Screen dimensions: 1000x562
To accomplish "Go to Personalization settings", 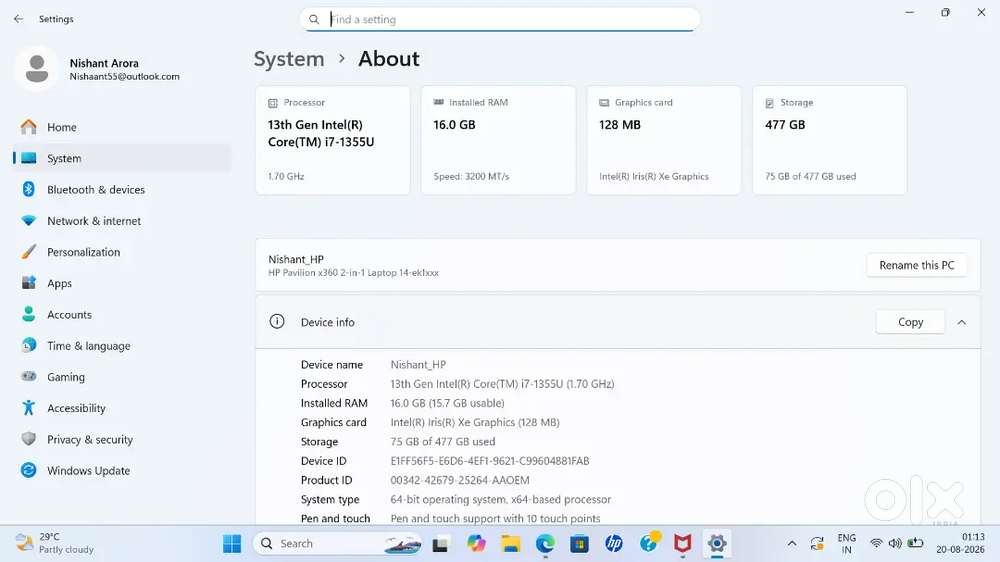I will pyautogui.click(x=121, y=252).
